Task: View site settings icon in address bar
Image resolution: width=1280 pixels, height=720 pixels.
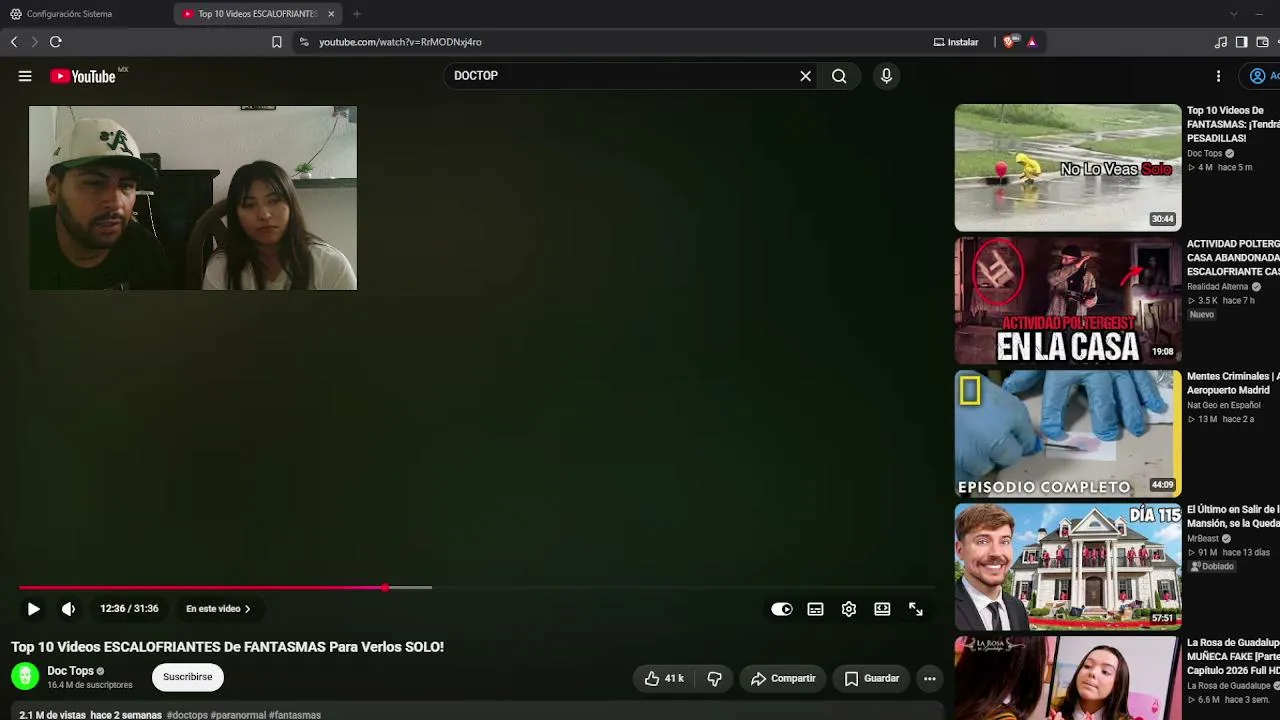Action: pyautogui.click(x=304, y=42)
